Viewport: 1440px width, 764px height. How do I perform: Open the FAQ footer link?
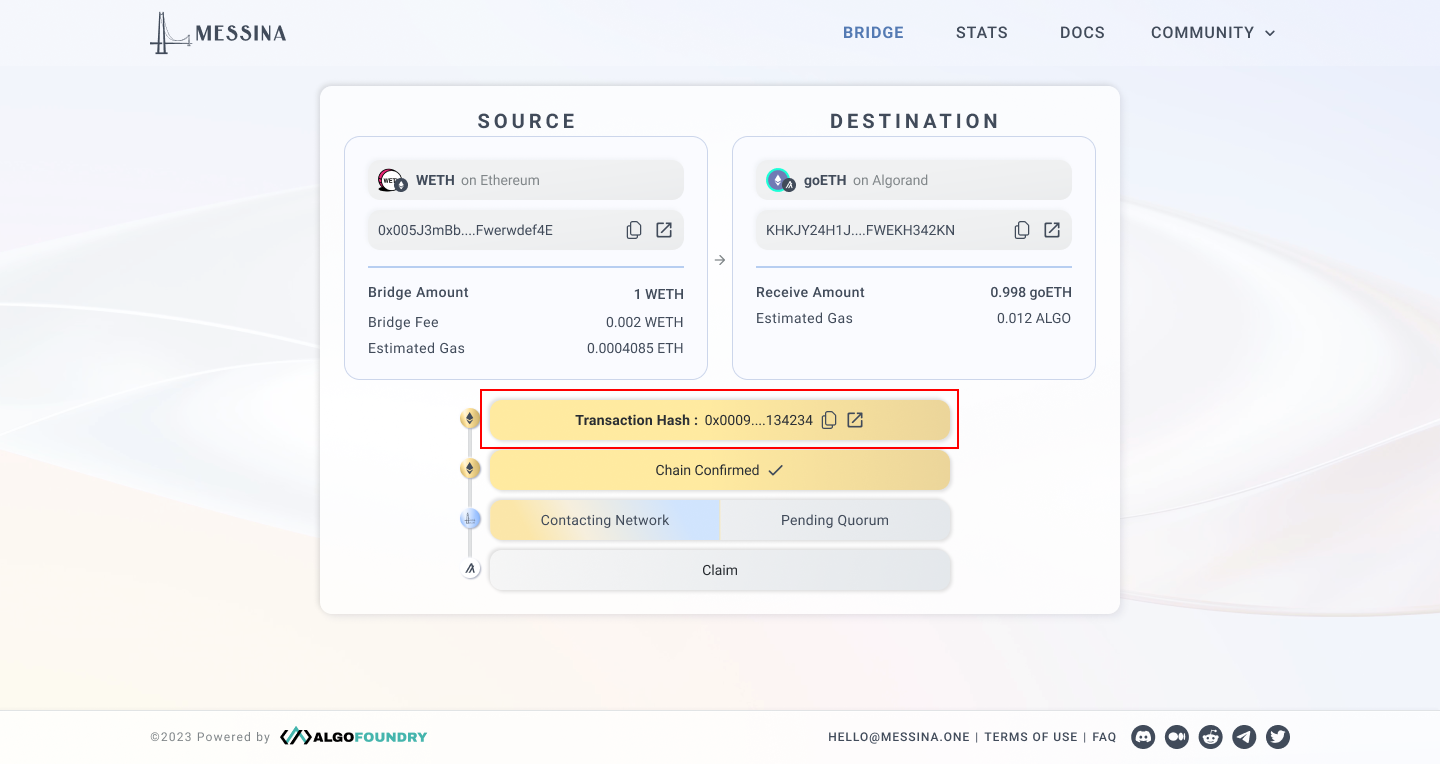pyautogui.click(x=1104, y=737)
